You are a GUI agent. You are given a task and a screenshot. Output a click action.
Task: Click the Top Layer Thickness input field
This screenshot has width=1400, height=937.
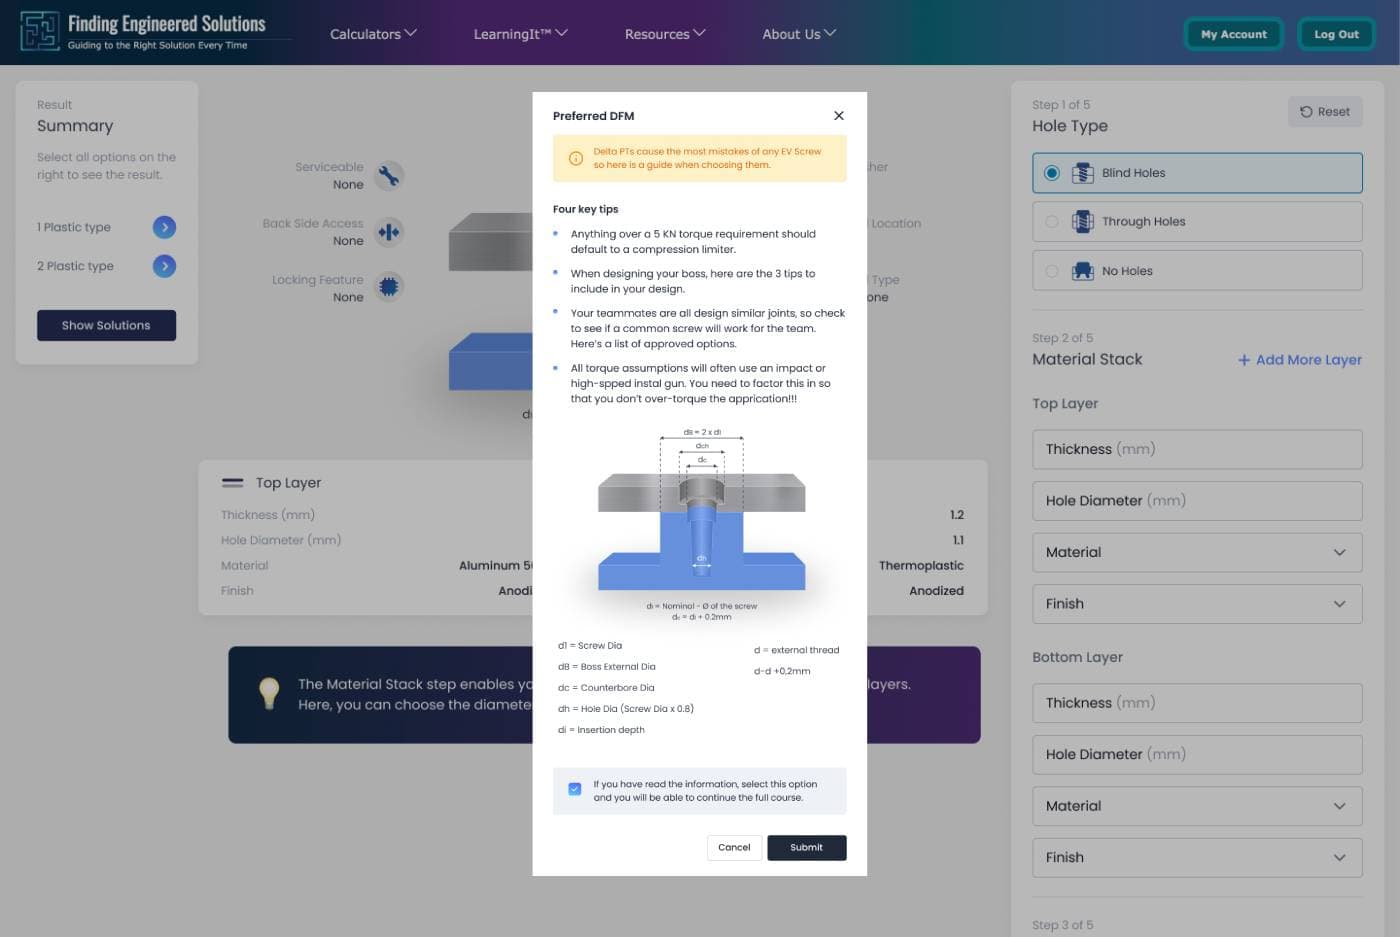(1196, 450)
